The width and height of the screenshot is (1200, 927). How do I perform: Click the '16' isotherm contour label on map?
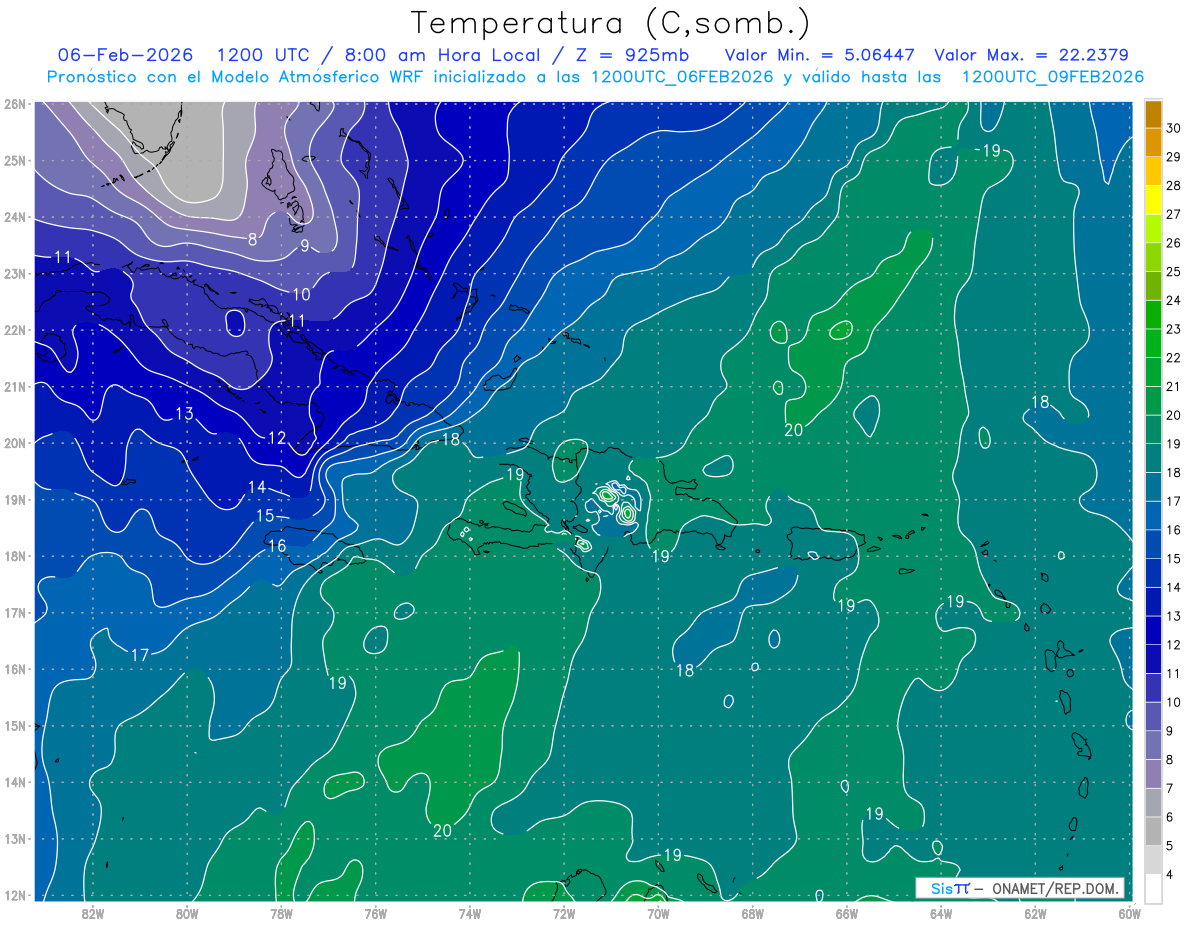tap(276, 546)
